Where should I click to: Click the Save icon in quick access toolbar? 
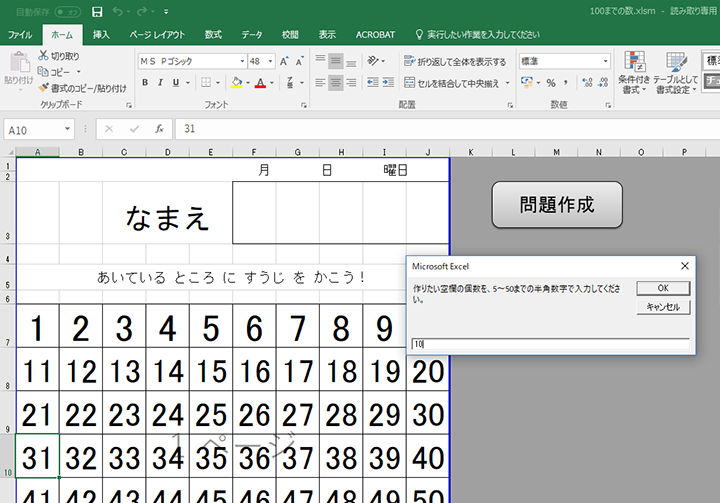pyautogui.click(x=97, y=11)
